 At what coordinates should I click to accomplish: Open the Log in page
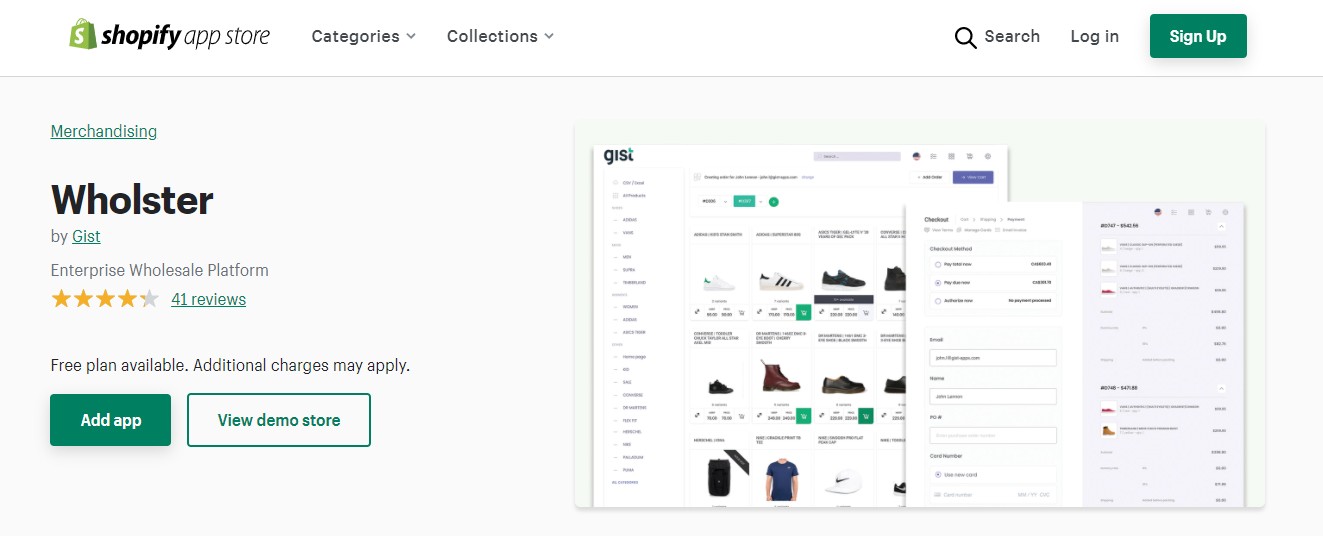tap(1094, 36)
